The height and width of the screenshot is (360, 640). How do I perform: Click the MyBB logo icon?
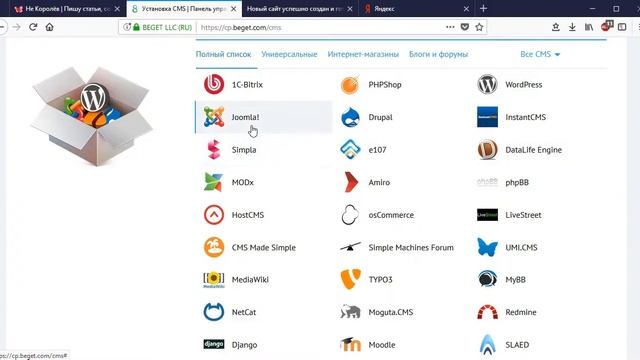(x=487, y=280)
